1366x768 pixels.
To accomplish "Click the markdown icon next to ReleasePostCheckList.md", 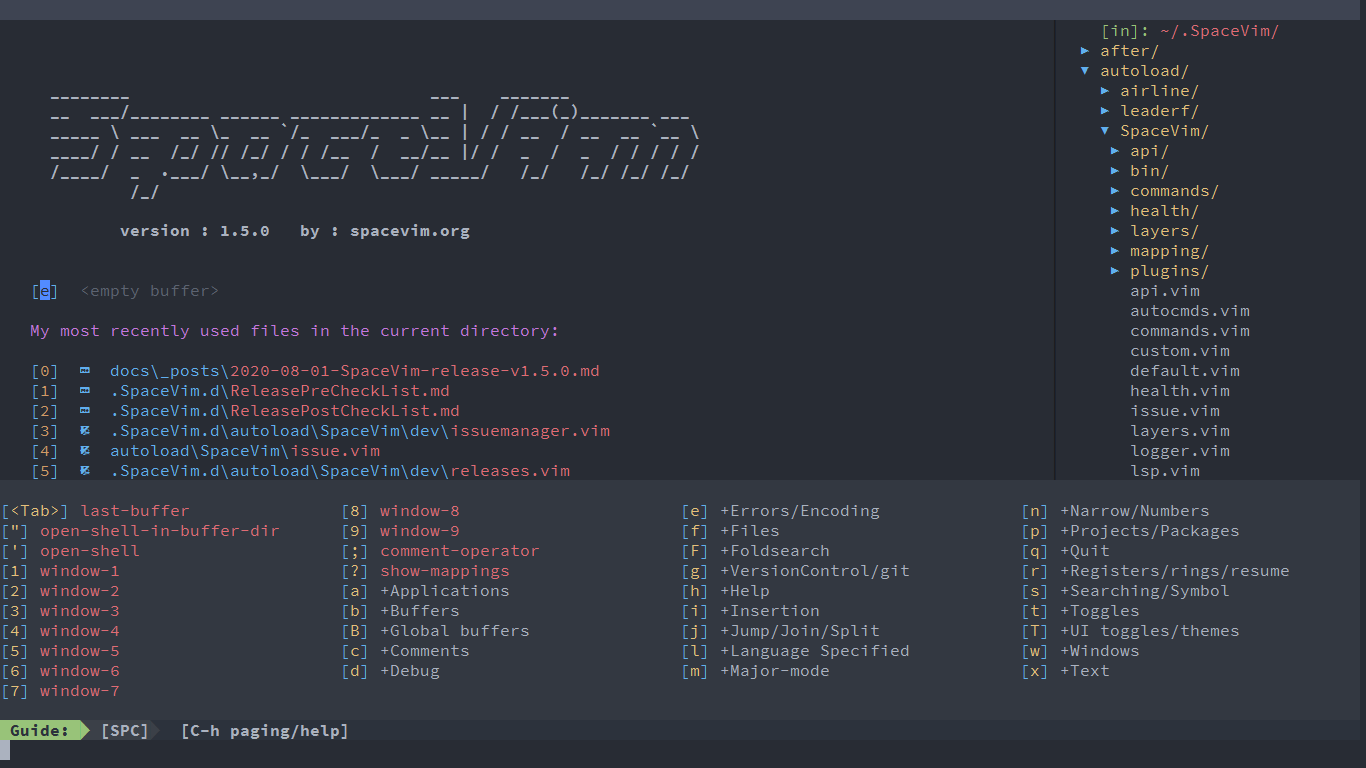I will 85,410.
